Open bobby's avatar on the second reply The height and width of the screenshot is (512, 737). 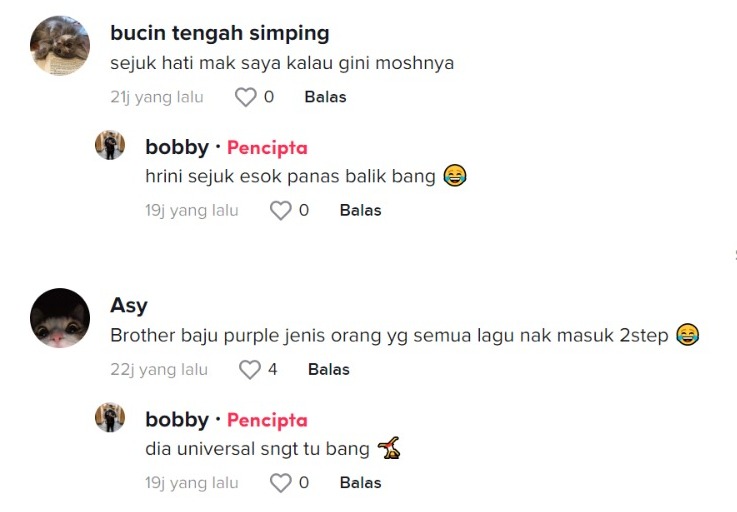[x=110, y=418]
